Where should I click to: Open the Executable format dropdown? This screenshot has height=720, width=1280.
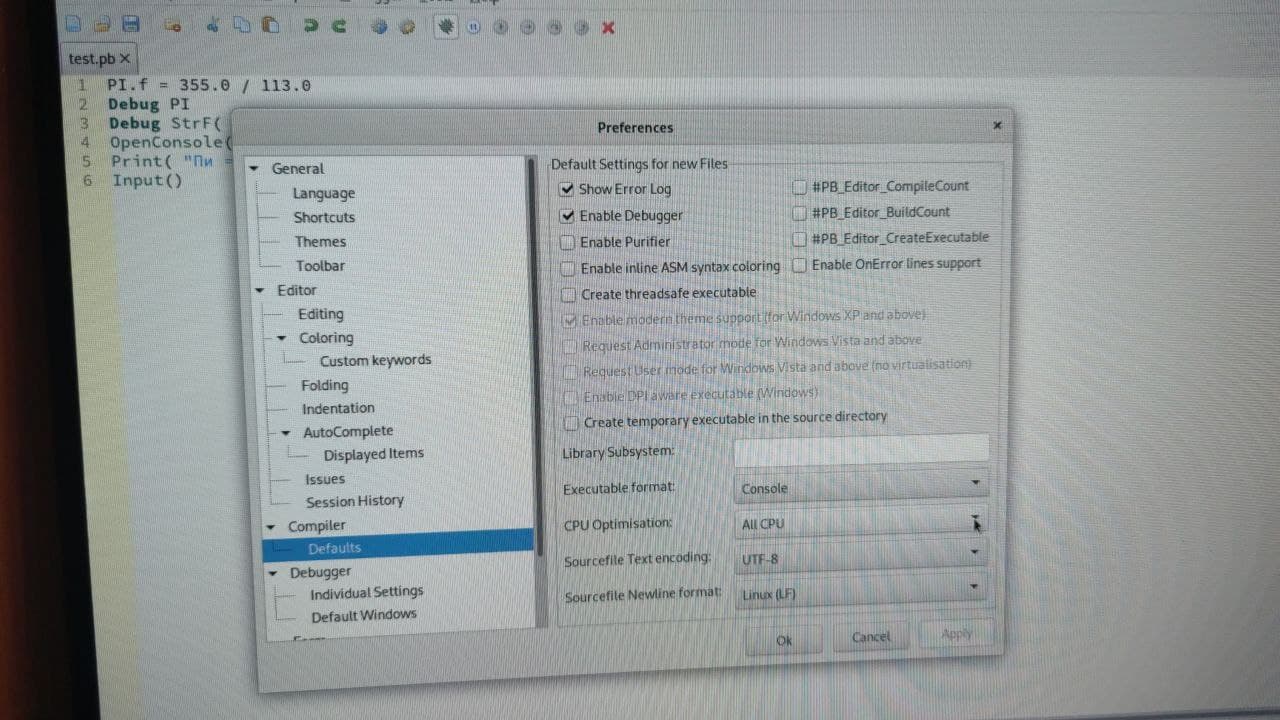[x=861, y=487]
